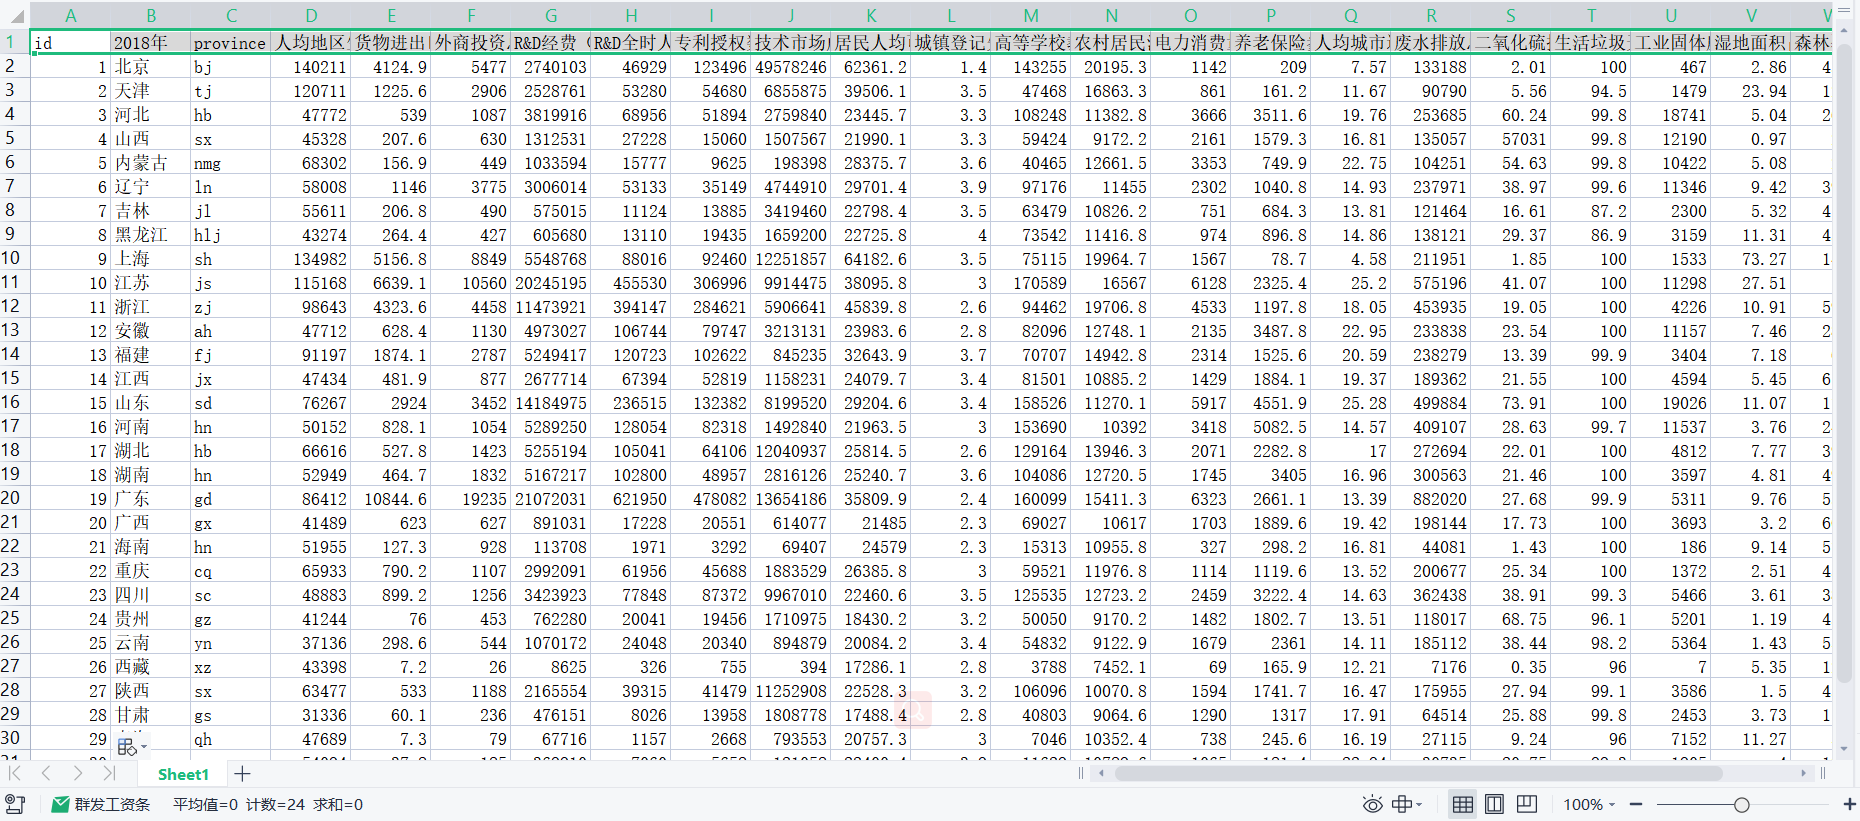The height and width of the screenshot is (821, 1860).
Task: Open the 100% zoom level dropdown
Action: click(x=1589, y=804)
